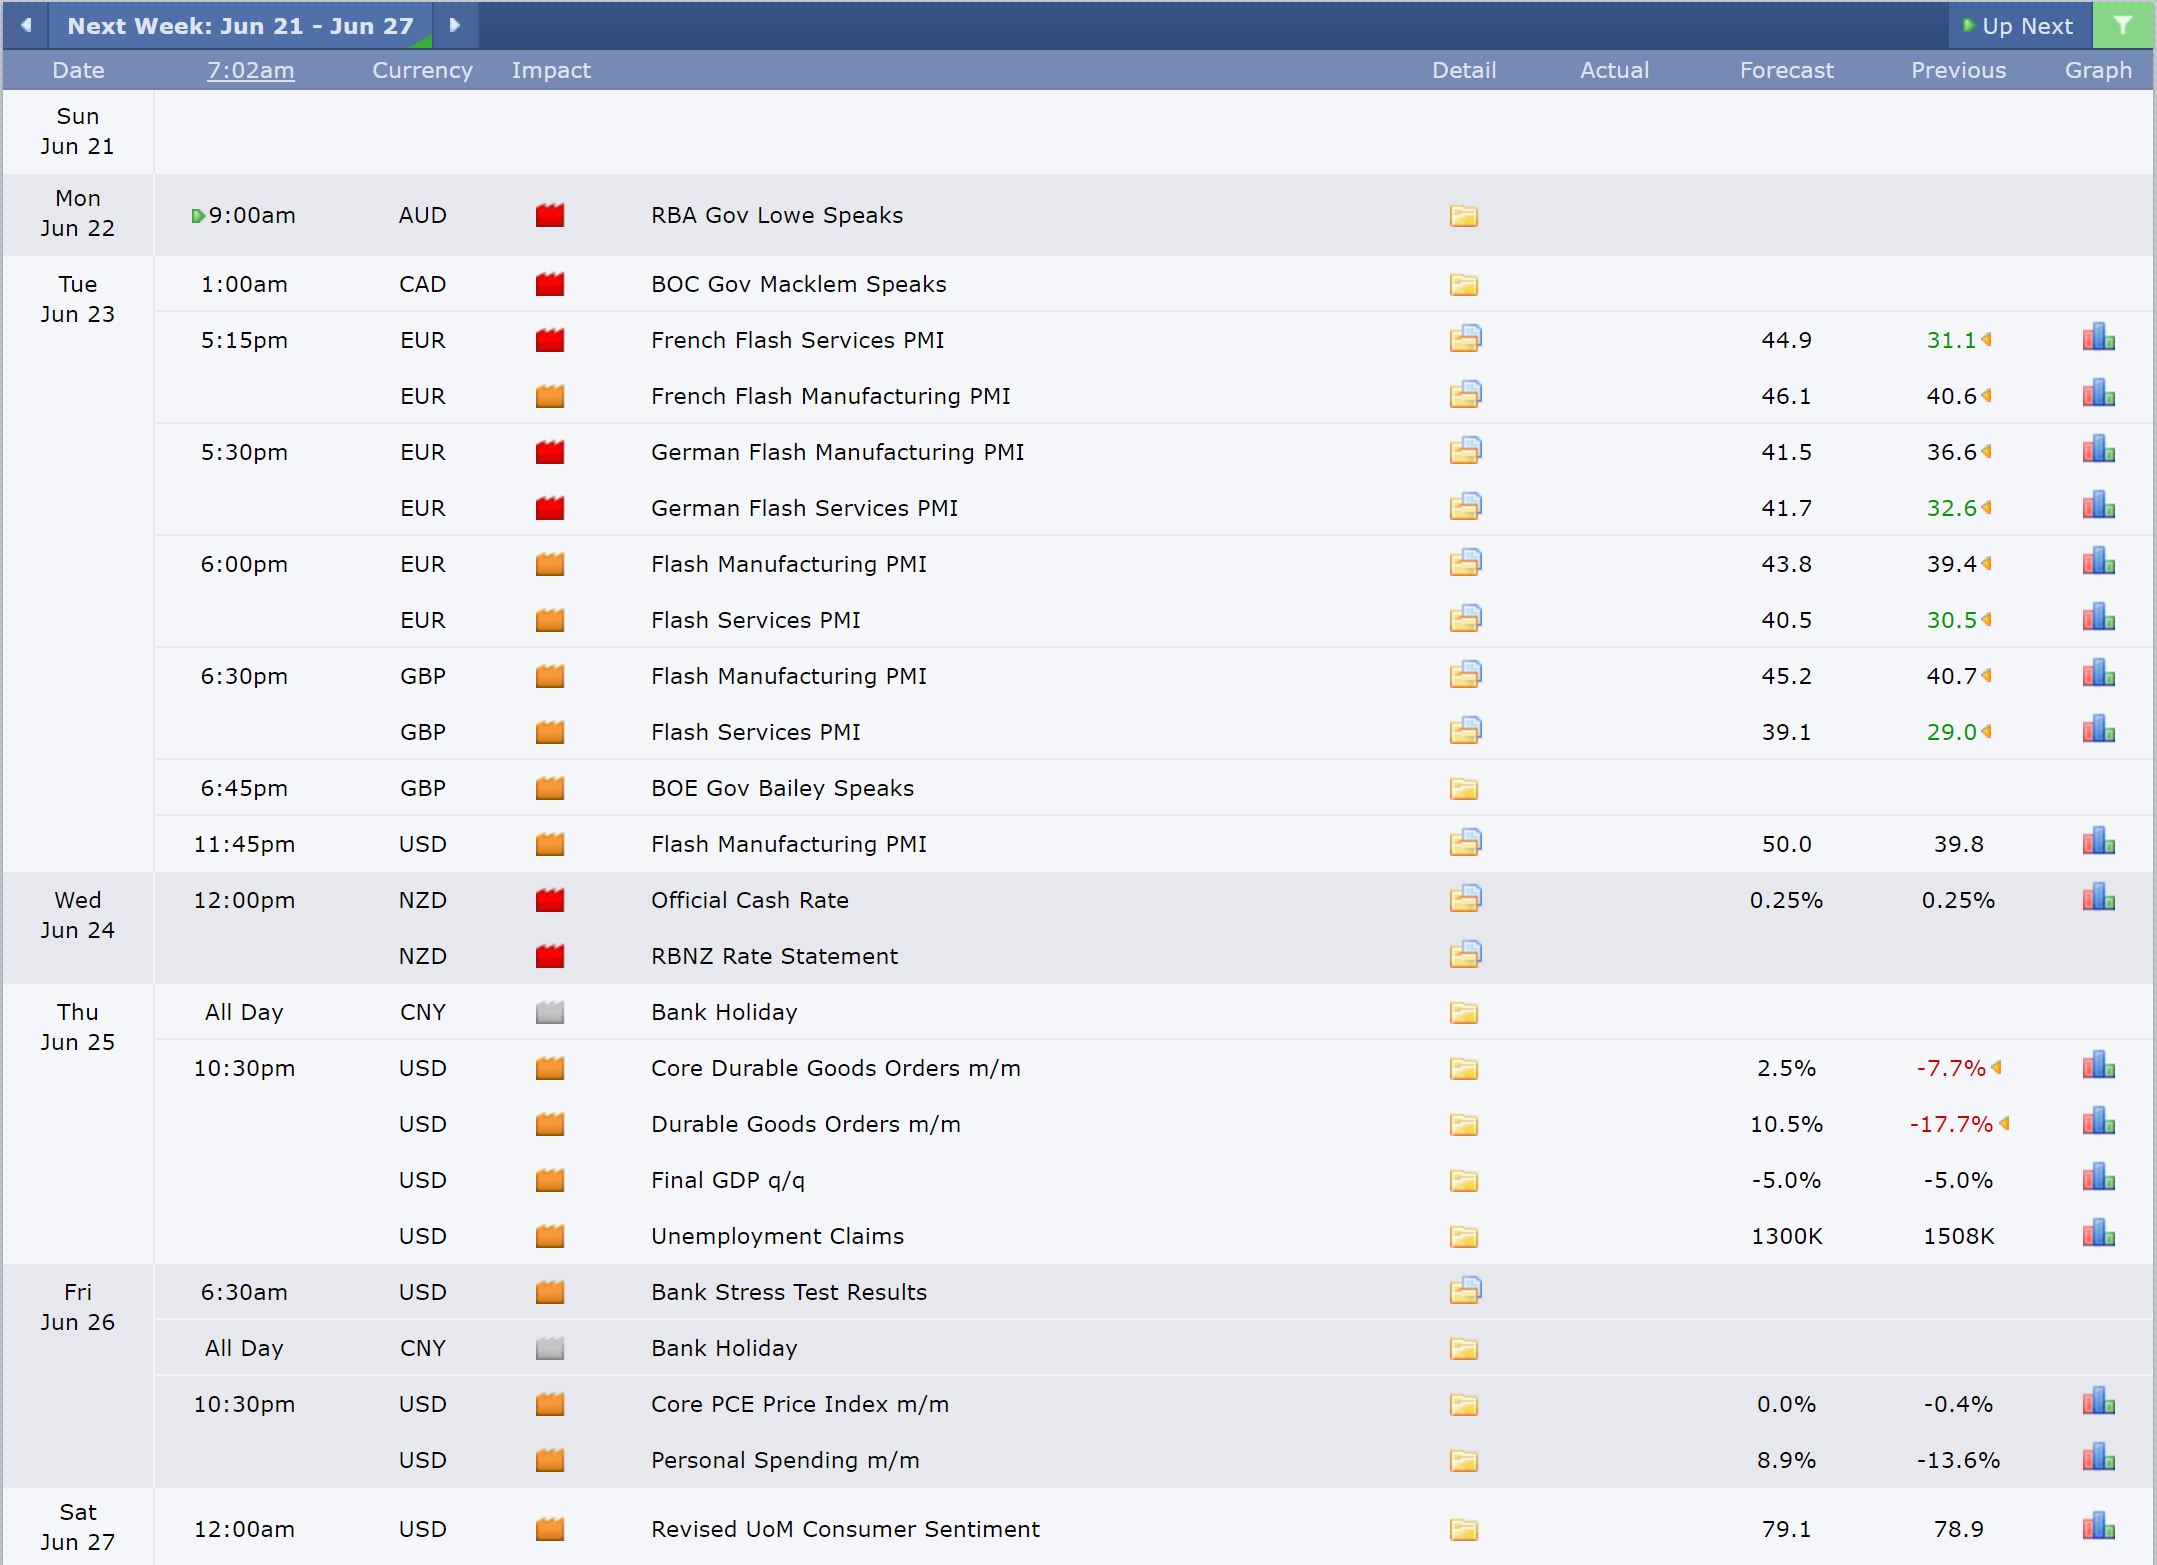Click gray impact icon for Friday Bank Holiday
2157x1565 pixels.
click(550, 1348)
